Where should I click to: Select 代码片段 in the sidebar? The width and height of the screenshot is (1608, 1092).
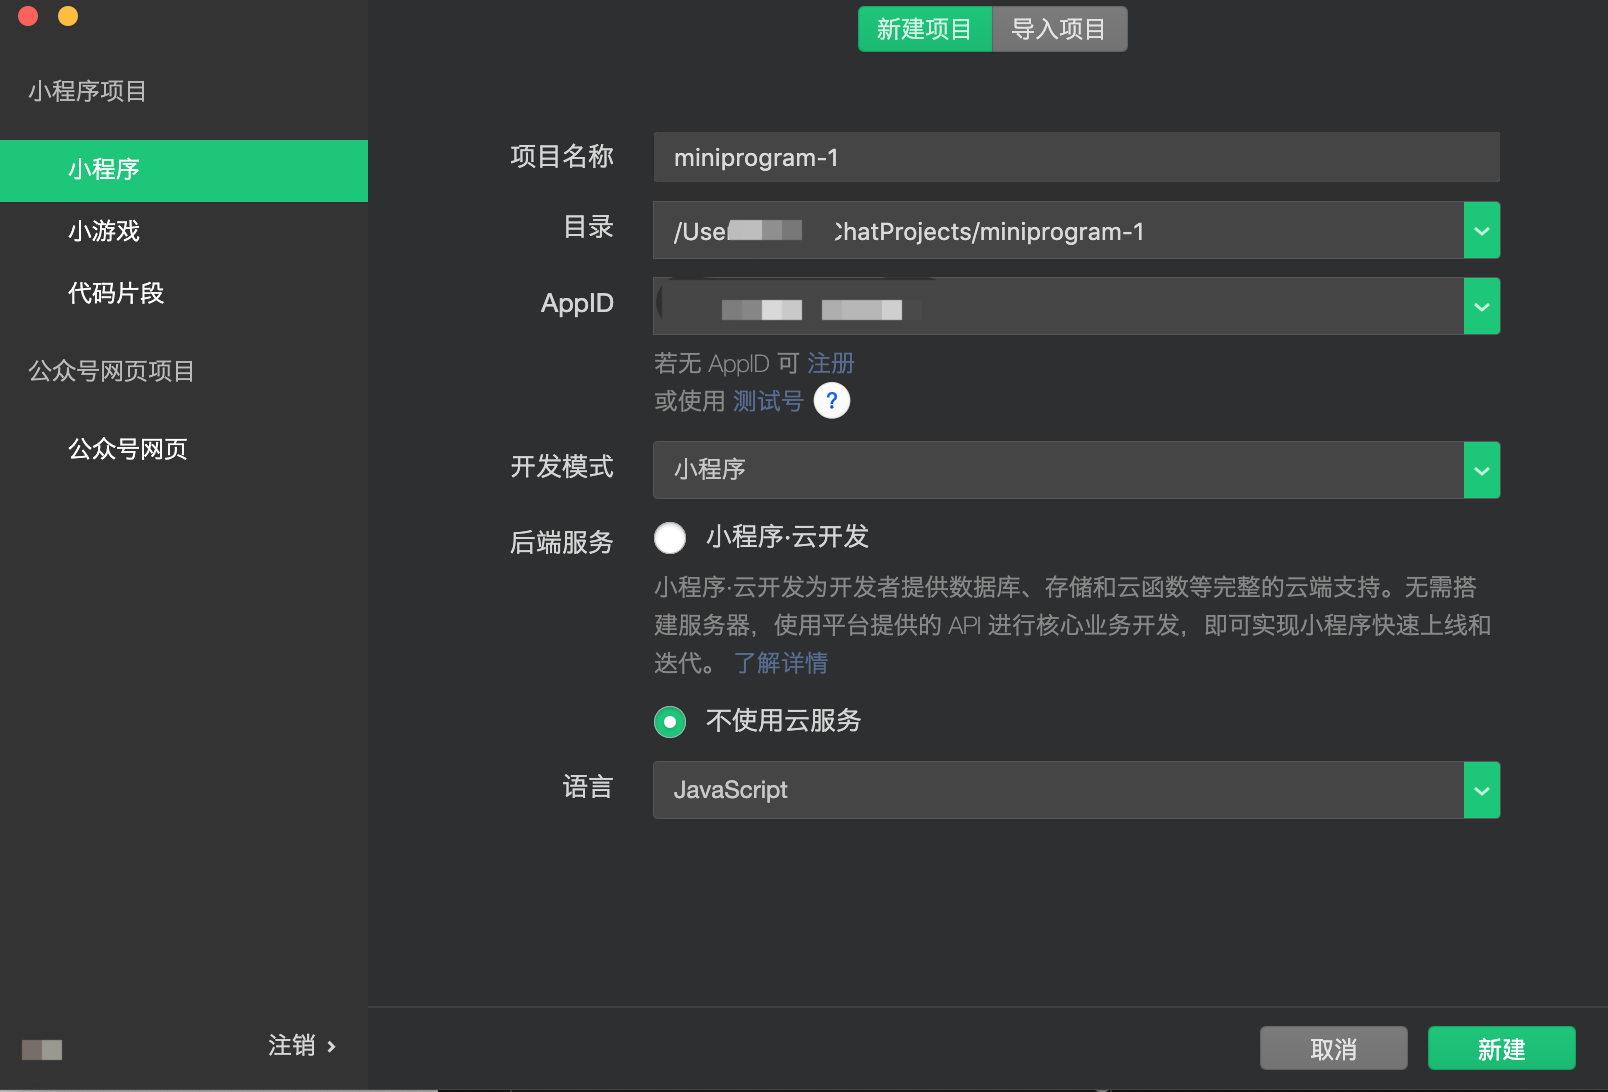tap(116, 293)
